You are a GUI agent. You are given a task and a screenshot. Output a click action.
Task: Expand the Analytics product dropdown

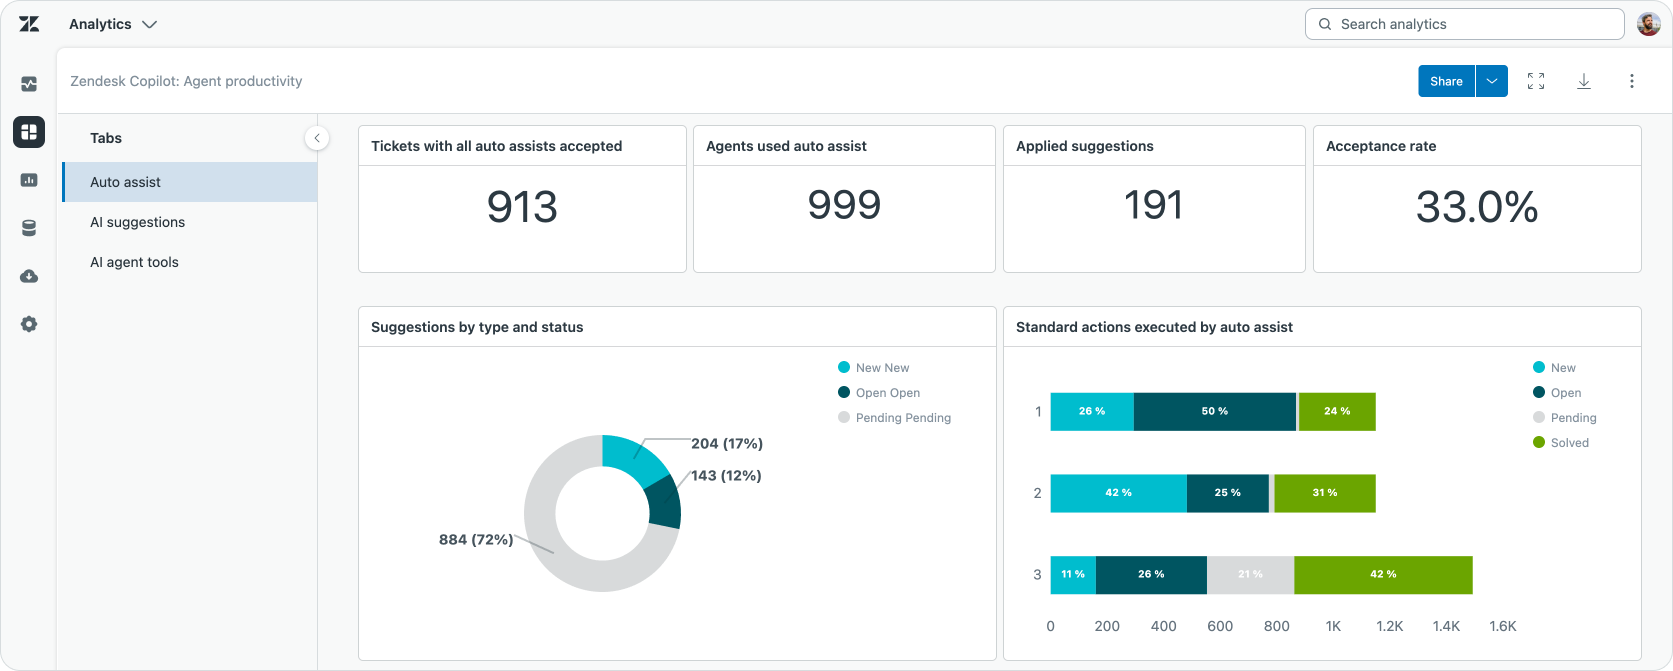[x=113, y=24]
